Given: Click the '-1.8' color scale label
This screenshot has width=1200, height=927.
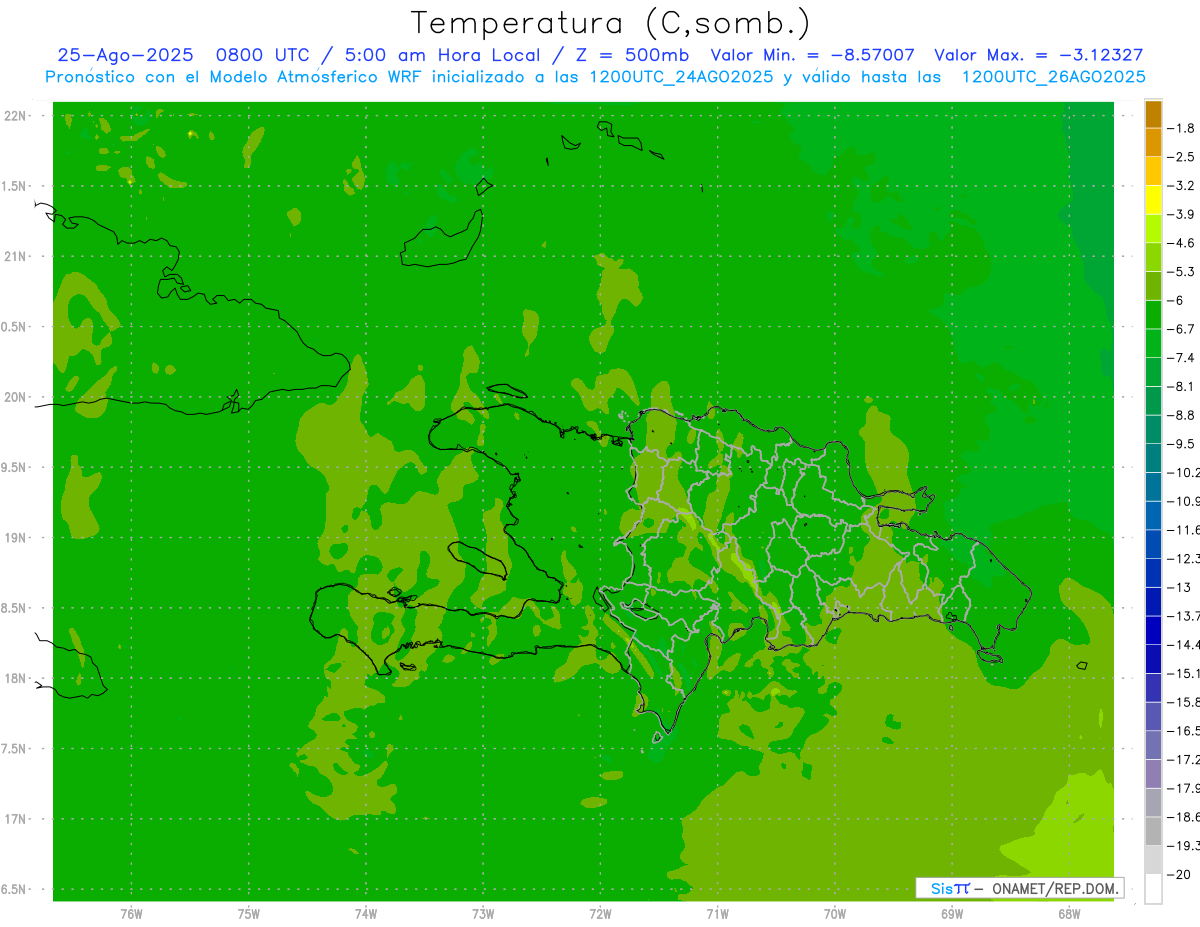Looking at the screenshot, I should pyautogui.click(x=1181, y=128).
